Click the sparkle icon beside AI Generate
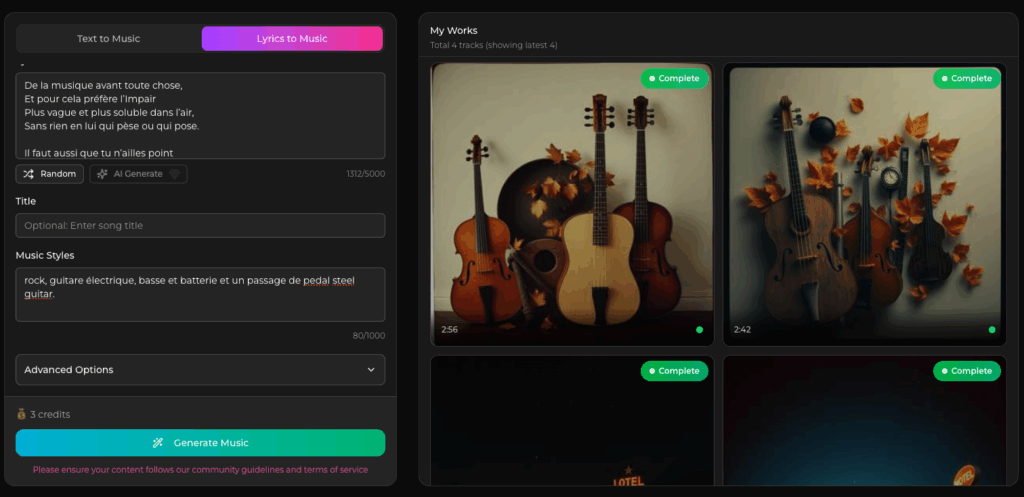 tap(102, 174)
